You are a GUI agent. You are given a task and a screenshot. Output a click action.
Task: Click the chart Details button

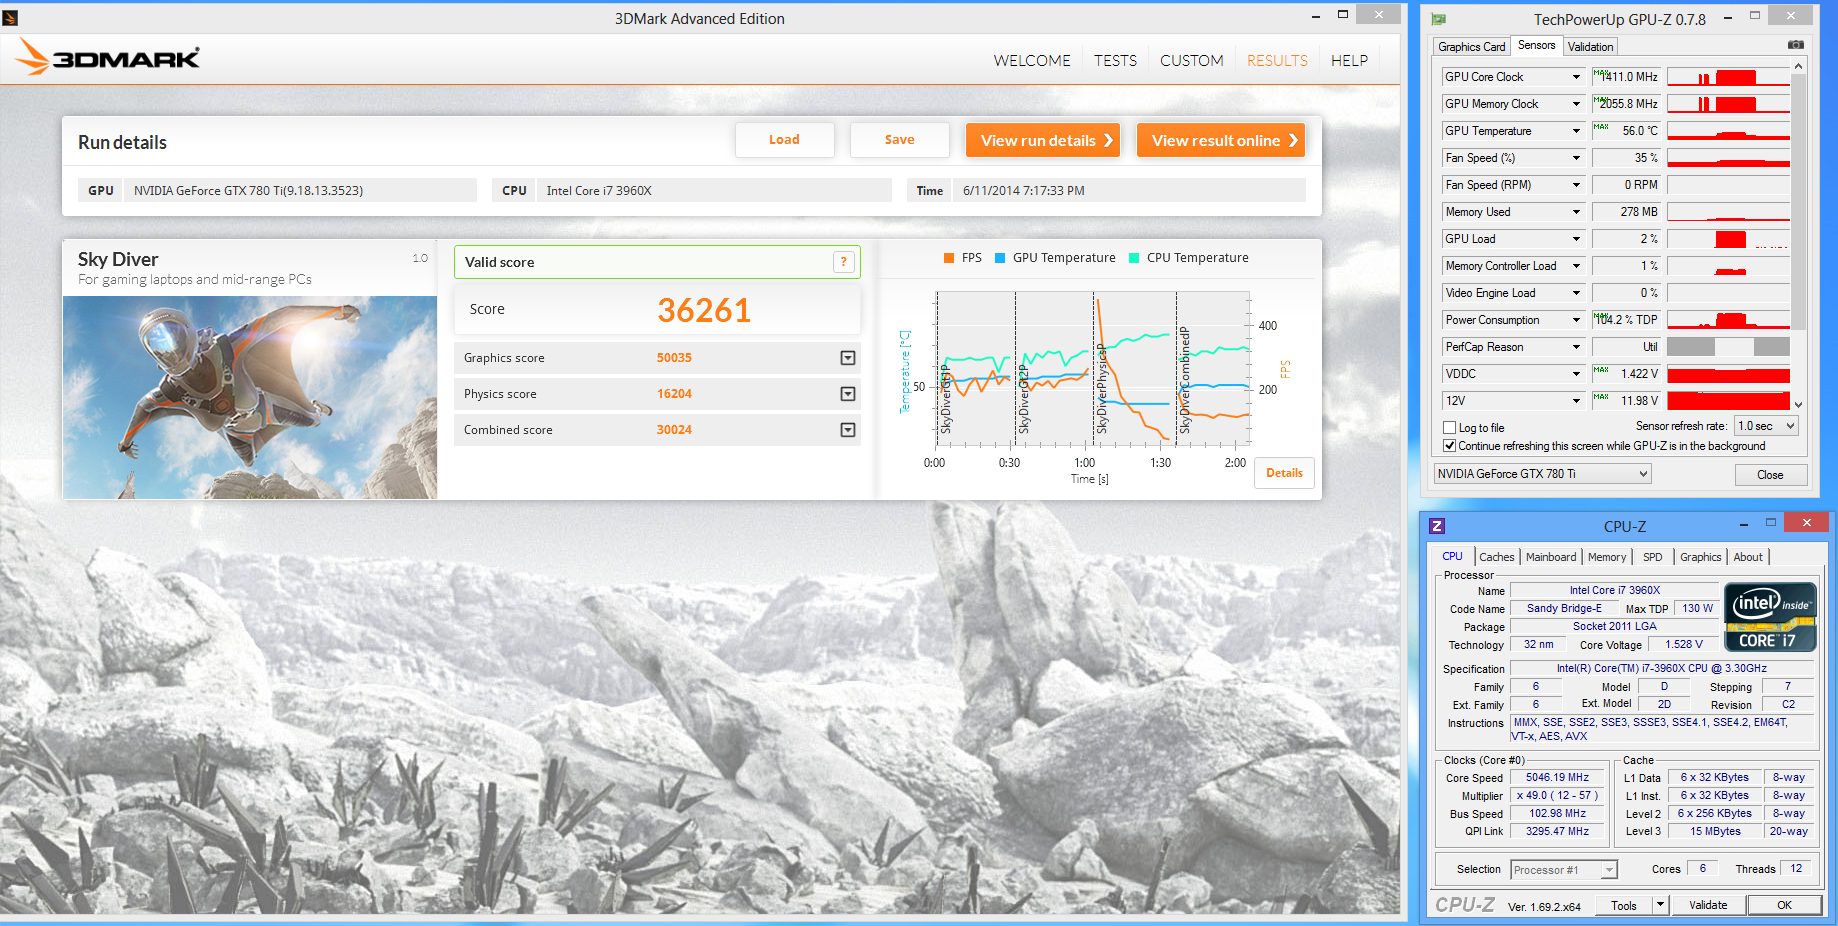tap(1284, 473)
